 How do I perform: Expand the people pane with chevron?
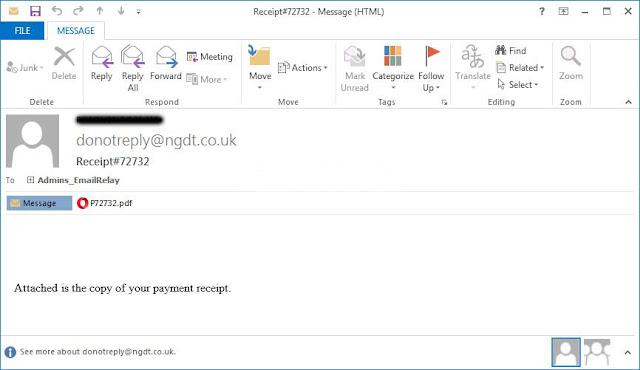tap(628, 352)
